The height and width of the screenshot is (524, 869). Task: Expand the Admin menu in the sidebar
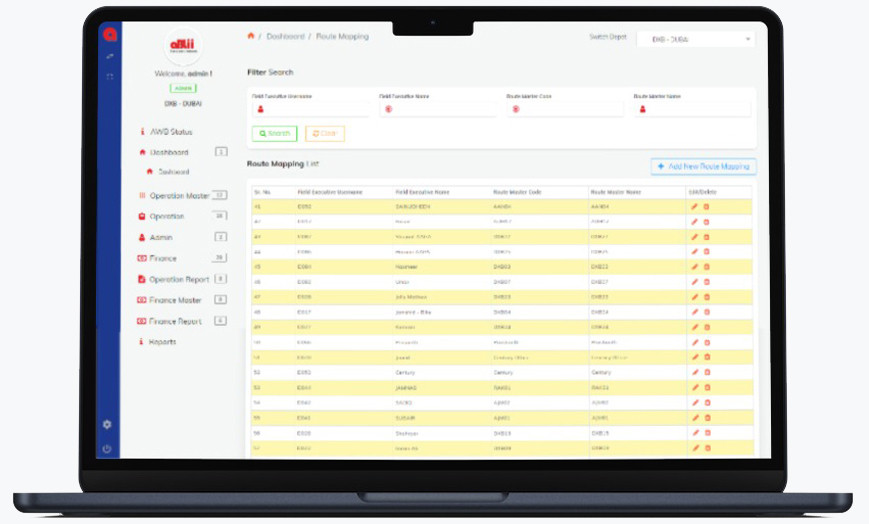(161, 237)
